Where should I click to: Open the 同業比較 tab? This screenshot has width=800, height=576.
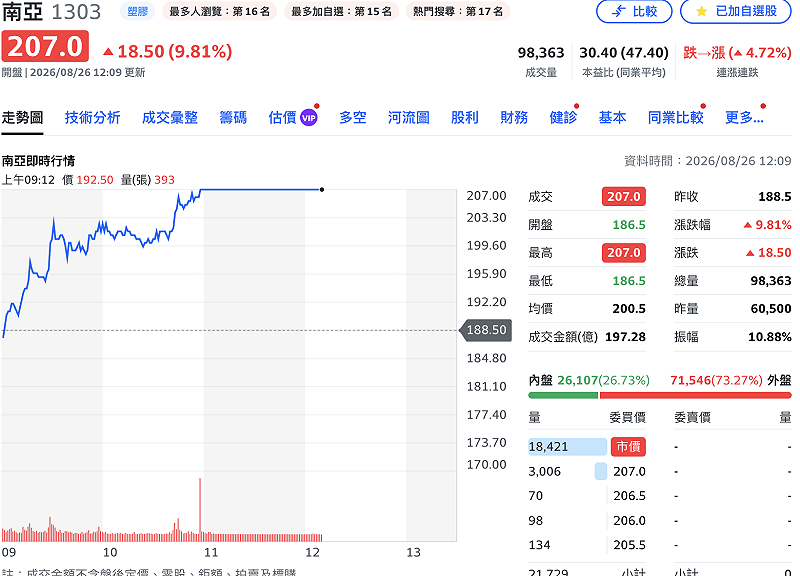(x=676, y=118)
